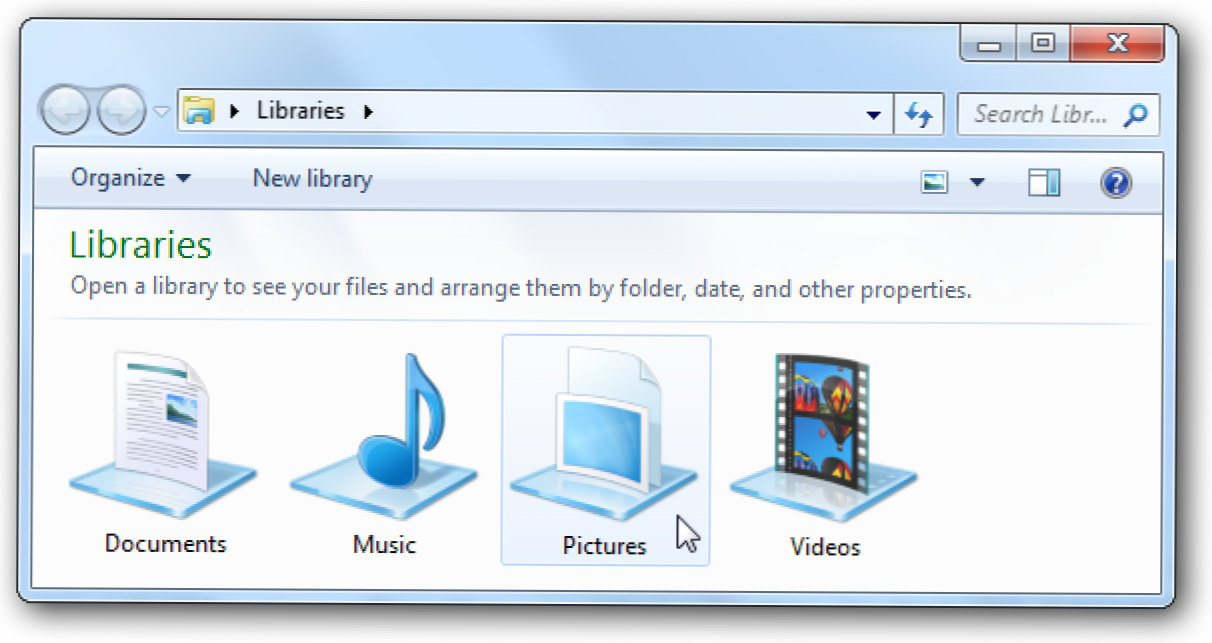Click the Forward navigation arrow
Screen dimensions: 1212x643
click(121, 112)
